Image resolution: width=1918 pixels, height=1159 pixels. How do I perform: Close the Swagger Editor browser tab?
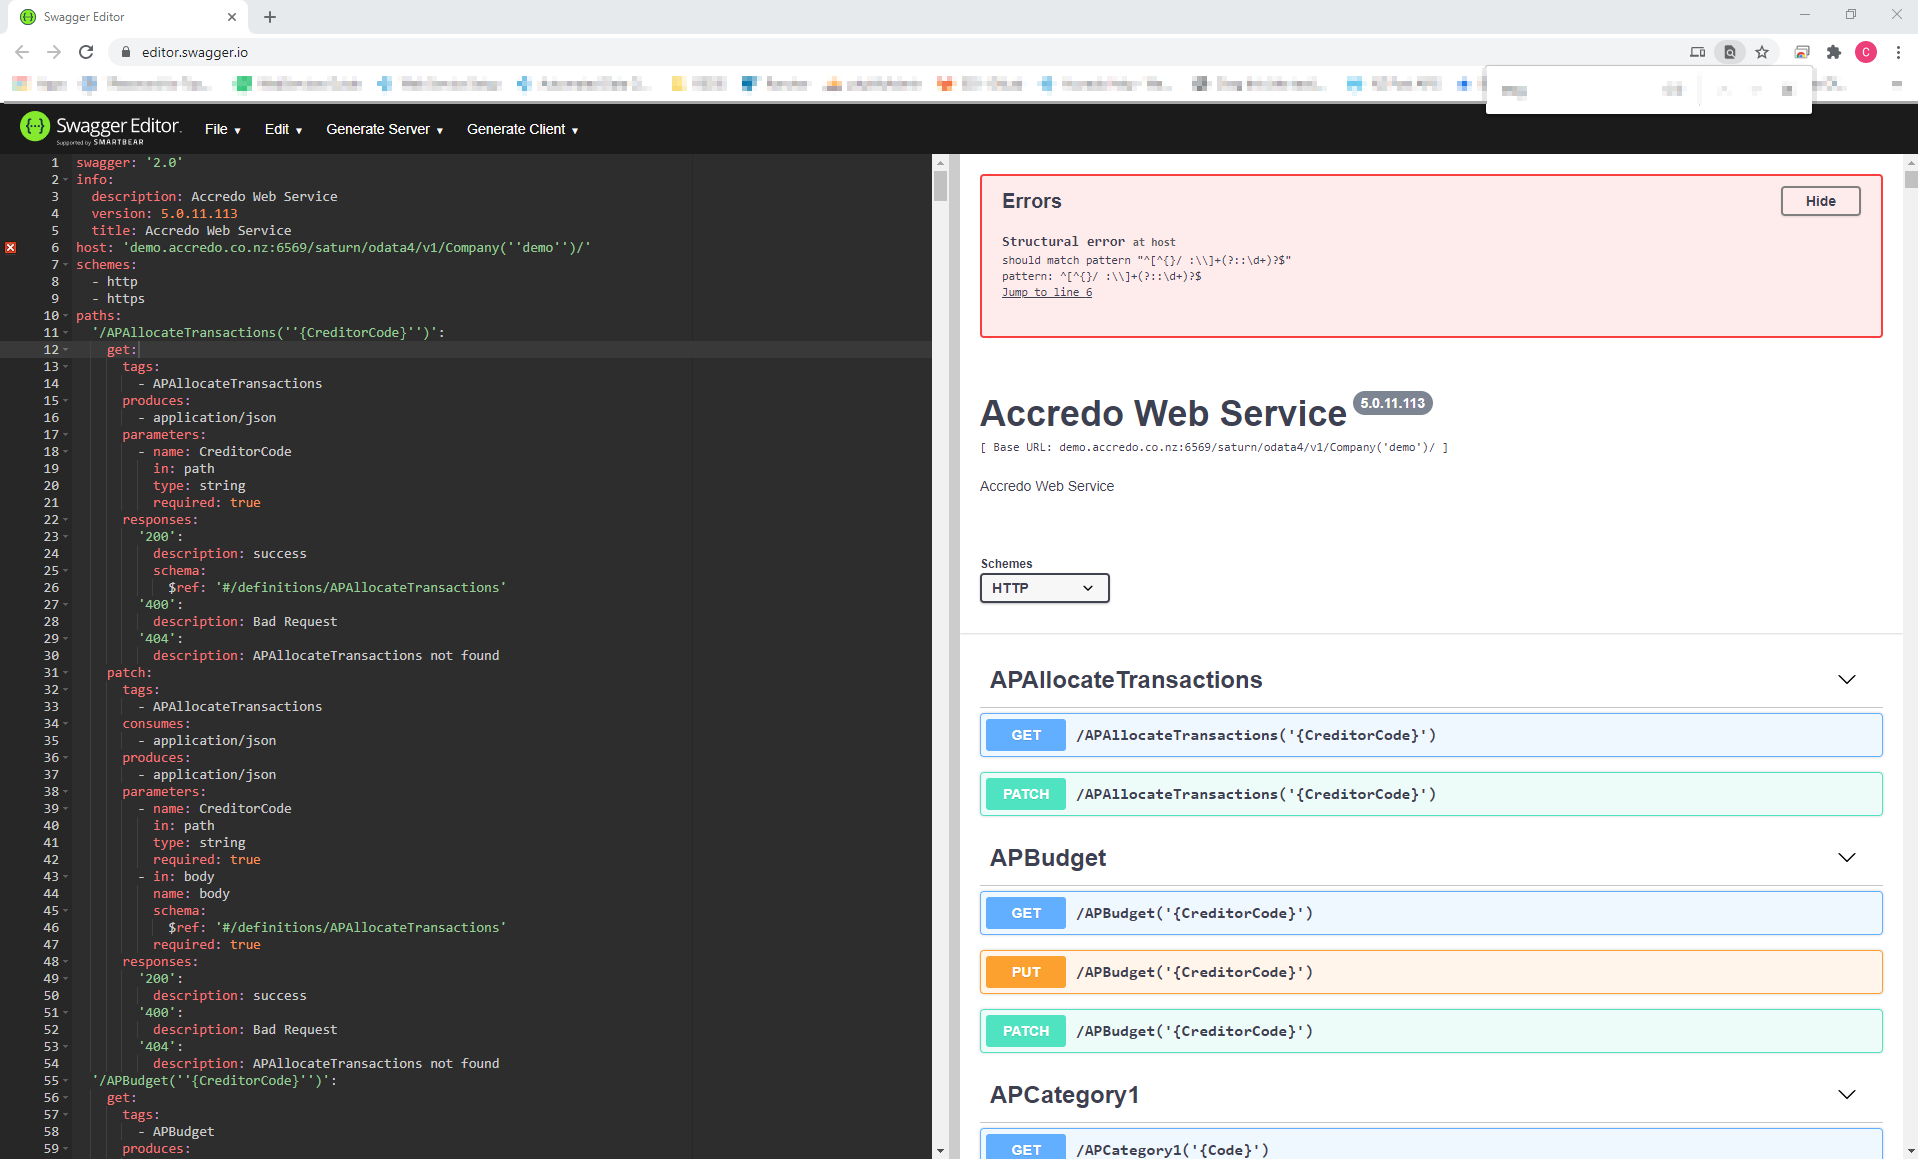coord(232,17)
